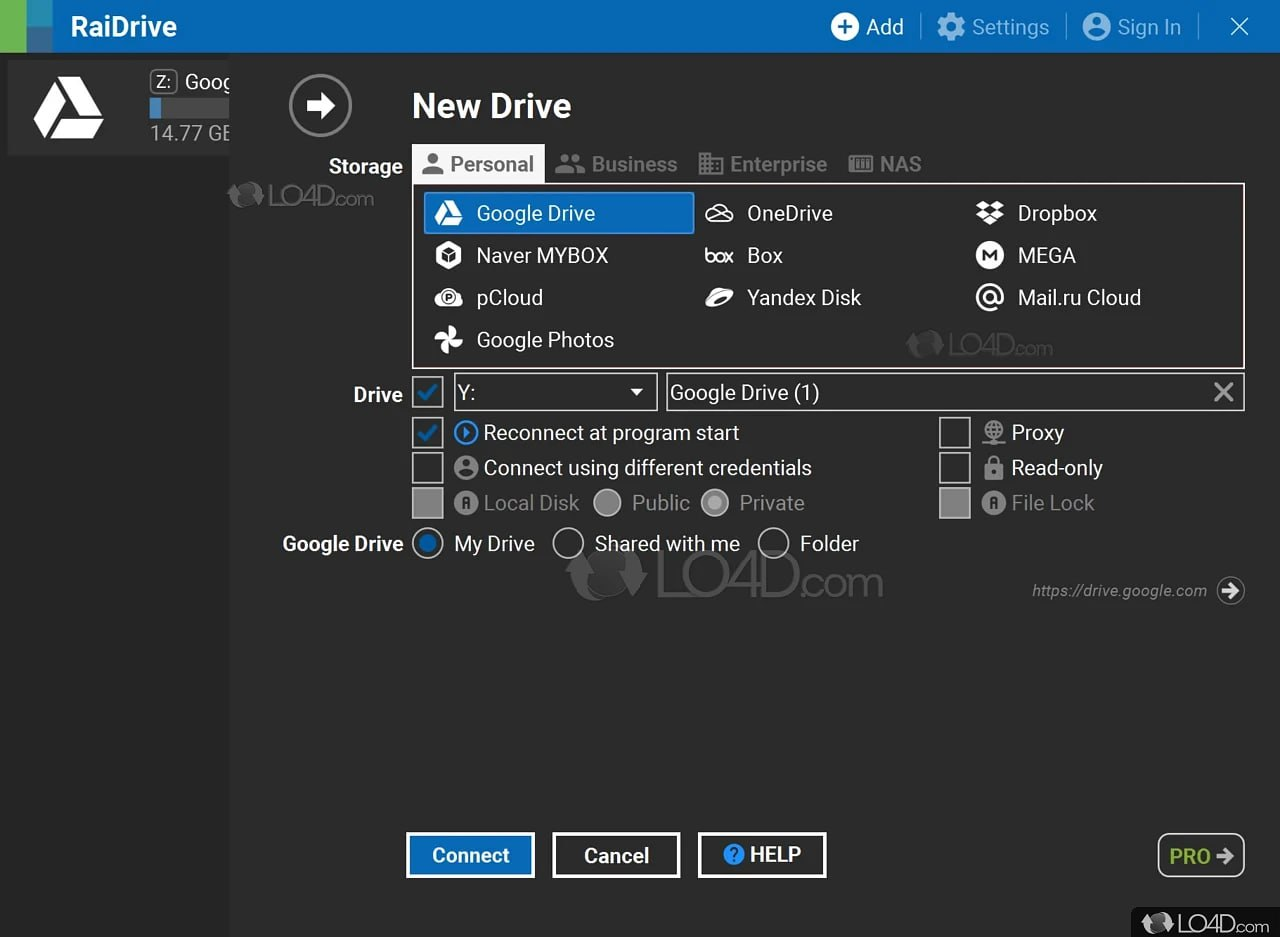
Task: Click the Naver MYBOX storage icon
Action: [448, 256]
